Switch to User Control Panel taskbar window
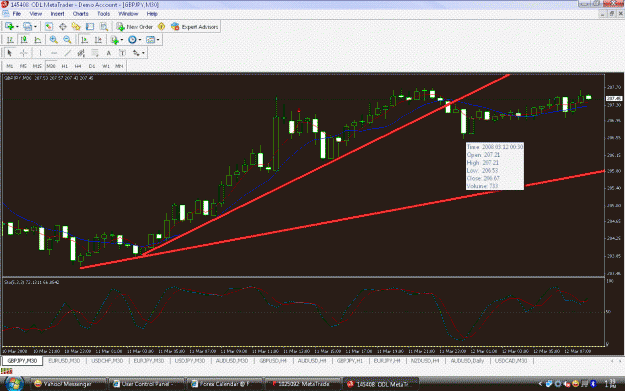 pyautogui.click(x=146, y=384)
